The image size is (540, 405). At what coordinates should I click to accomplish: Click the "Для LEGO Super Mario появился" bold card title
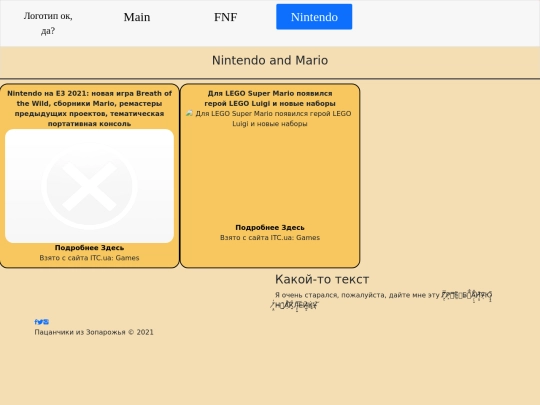tap(270, 98)
